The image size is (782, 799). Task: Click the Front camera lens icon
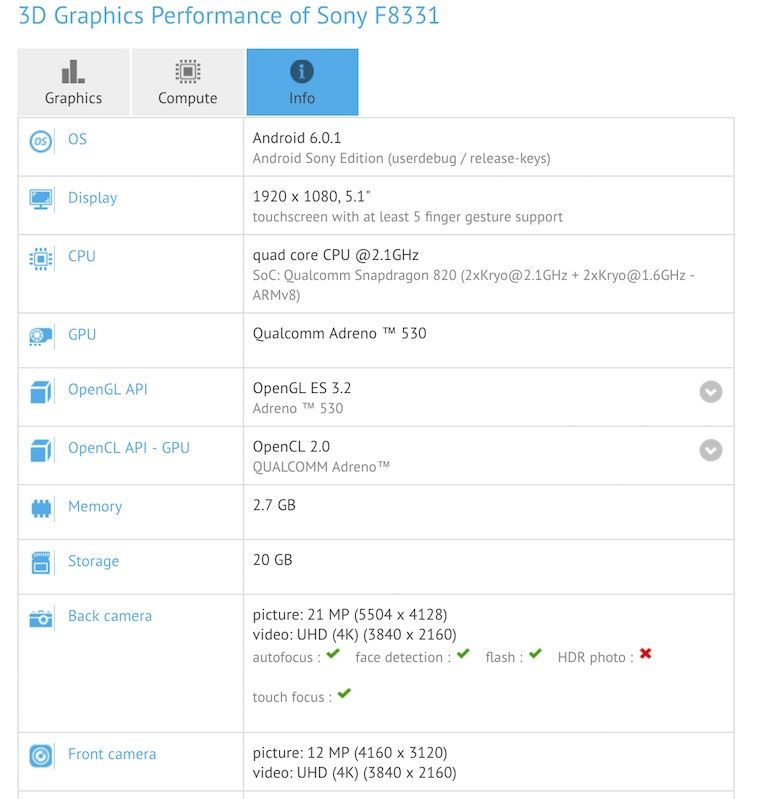[41, 756]
